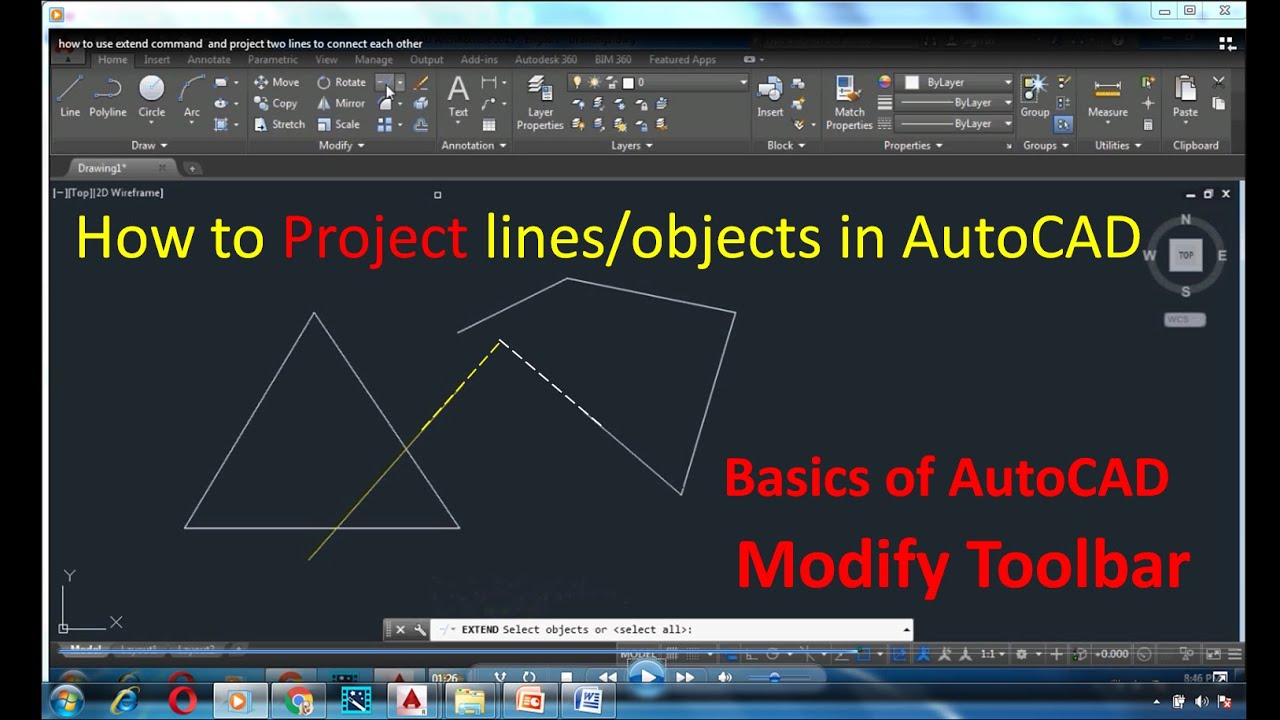Click the Scale tool
Viewport: 1280px width, 720px height.
tap(339, 124)
